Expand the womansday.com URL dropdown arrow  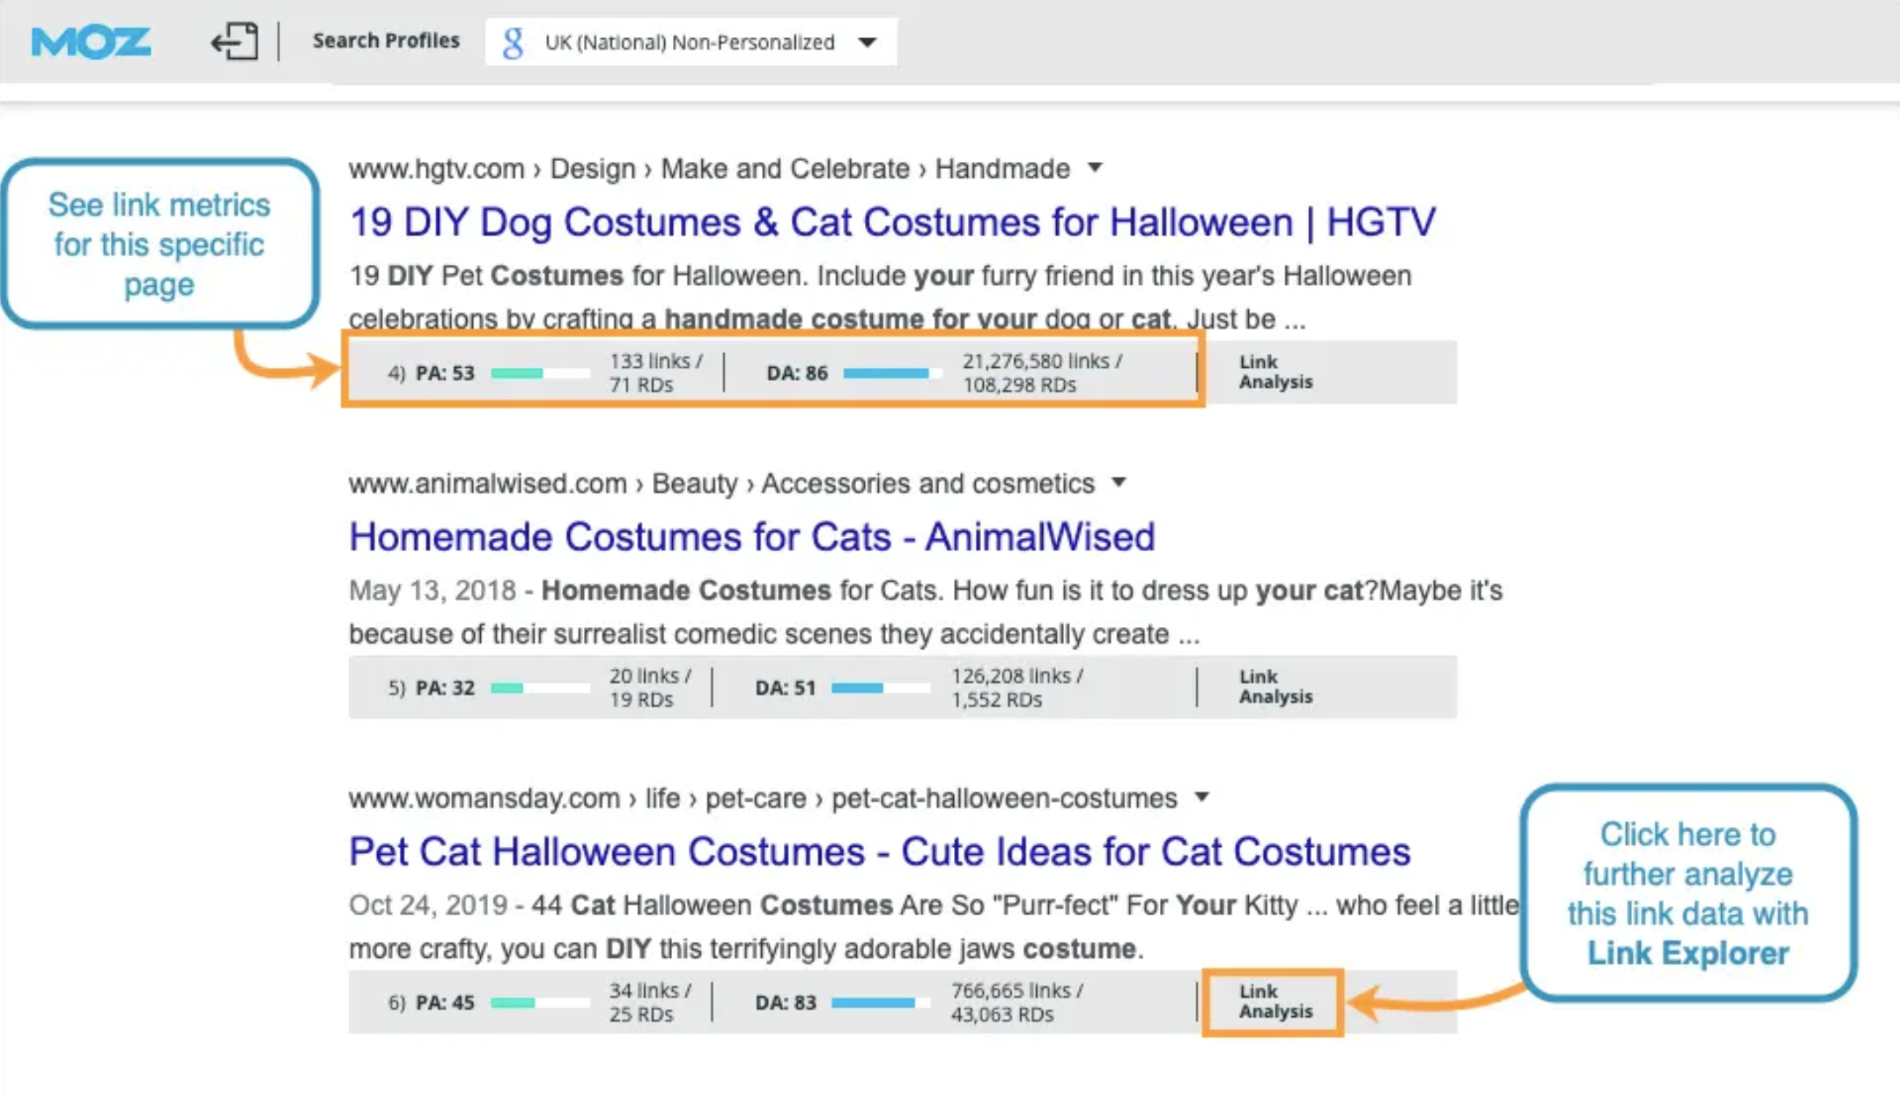[1202, 798]
